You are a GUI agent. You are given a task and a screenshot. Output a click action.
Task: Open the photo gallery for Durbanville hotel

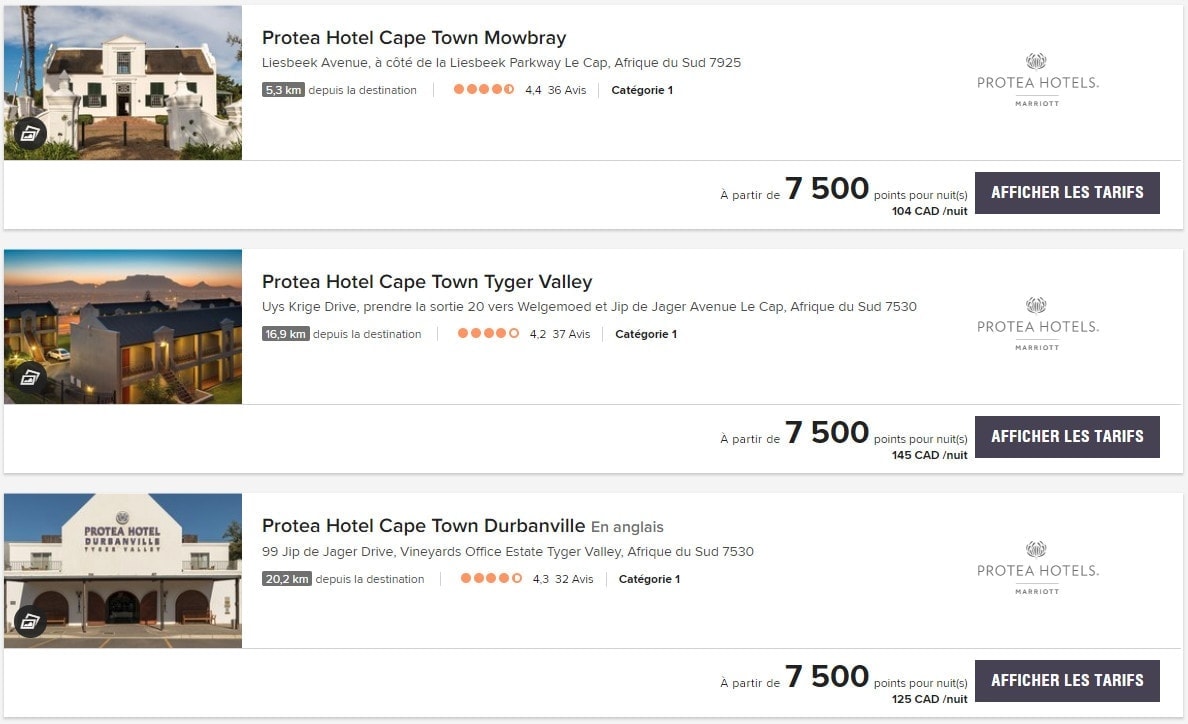point(31,623)
